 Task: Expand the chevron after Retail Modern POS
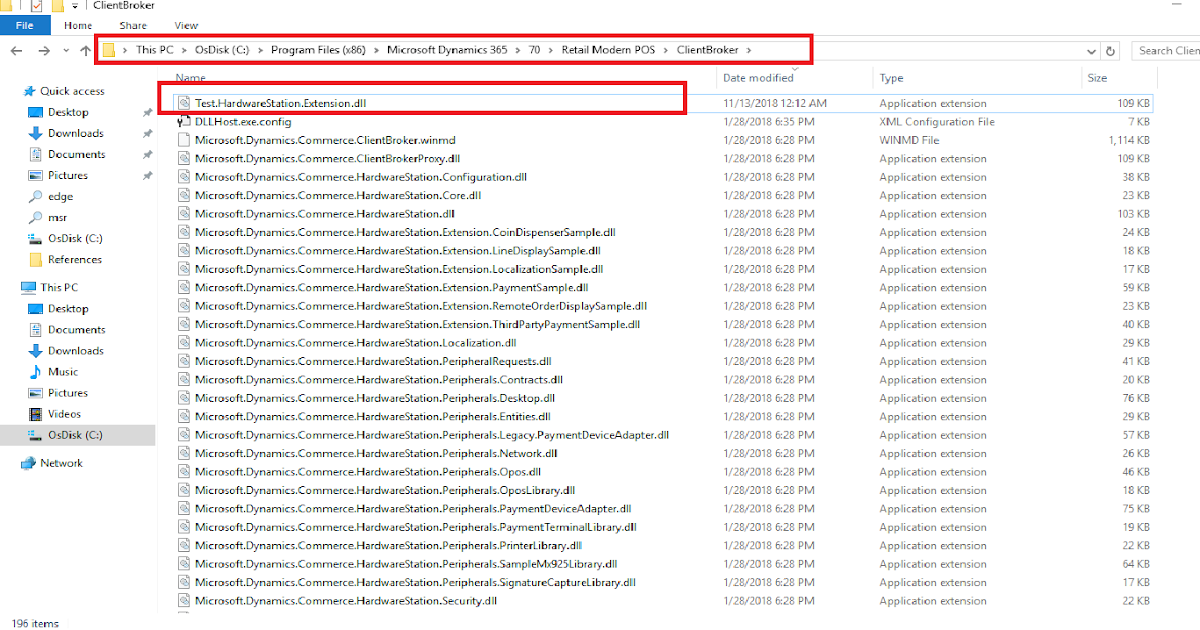click(x=667, y=50)
